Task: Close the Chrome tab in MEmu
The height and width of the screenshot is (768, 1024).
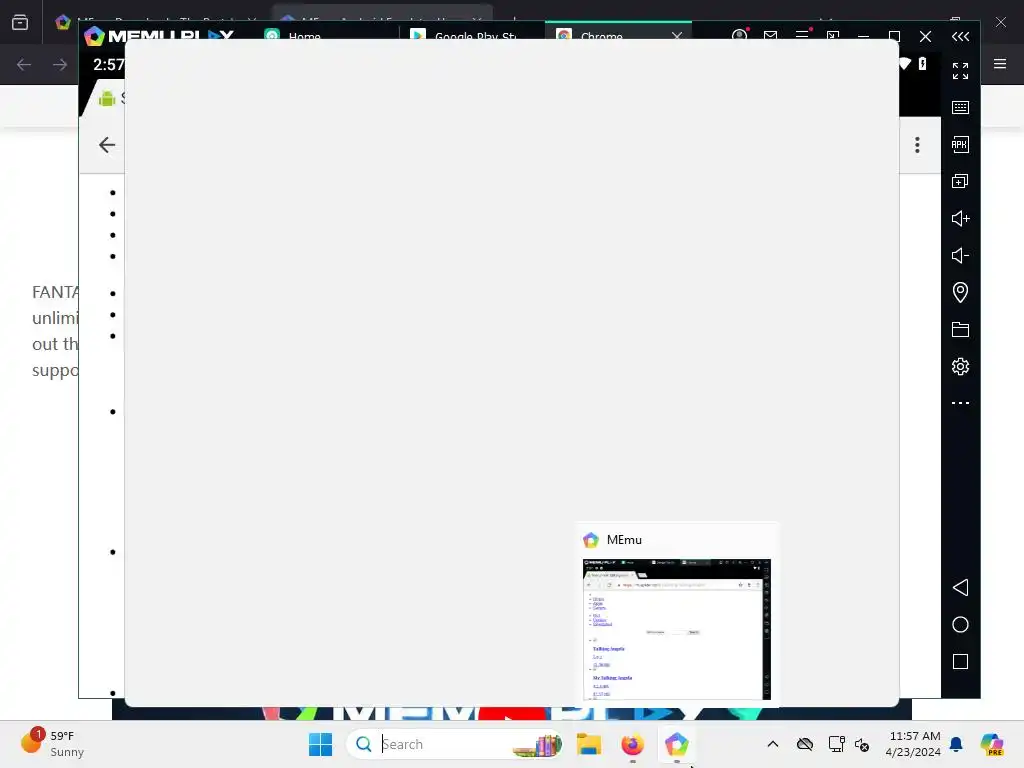Action: click(x=677, y=36)
